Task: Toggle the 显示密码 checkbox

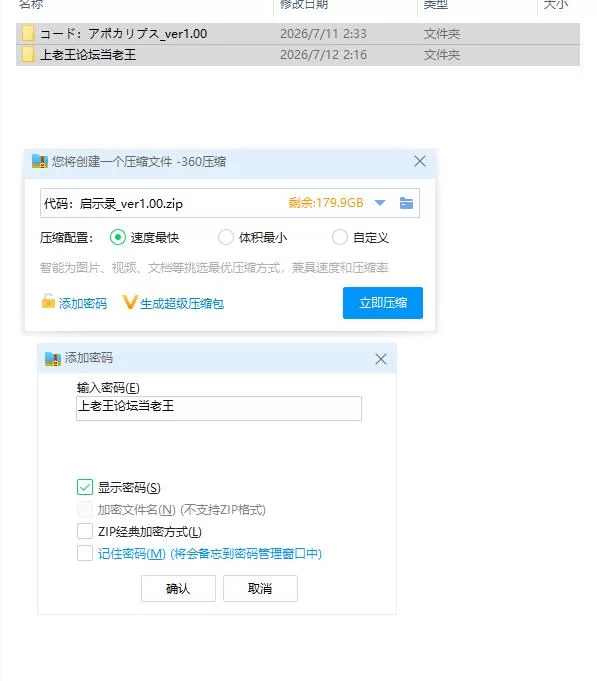Action: tap(85, 487)
